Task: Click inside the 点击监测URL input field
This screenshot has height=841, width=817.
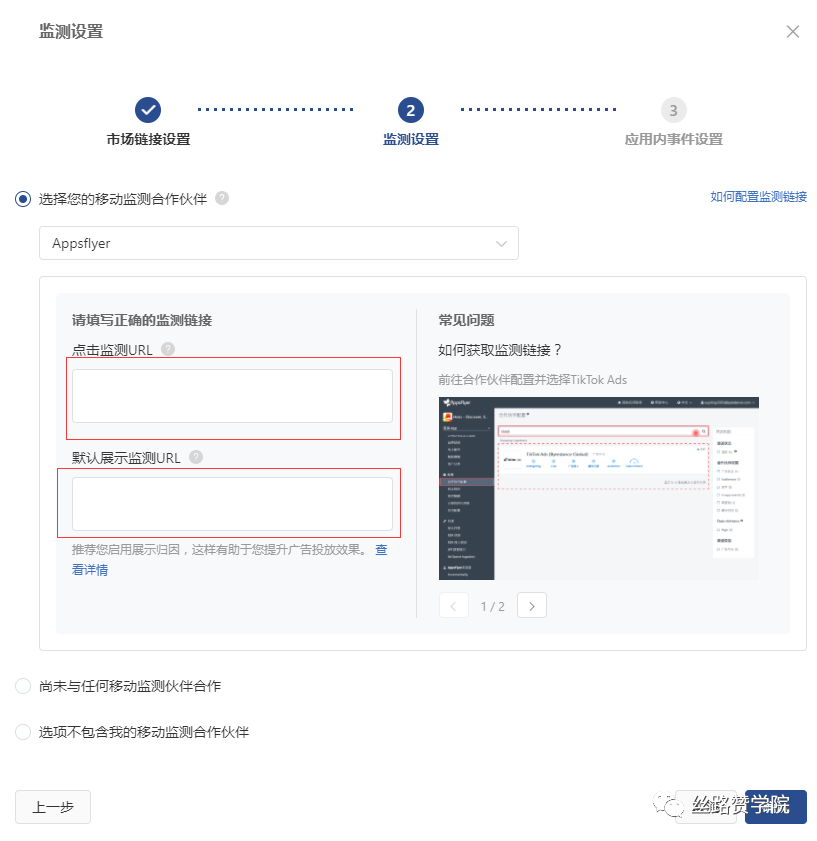Action: (232, 395)
